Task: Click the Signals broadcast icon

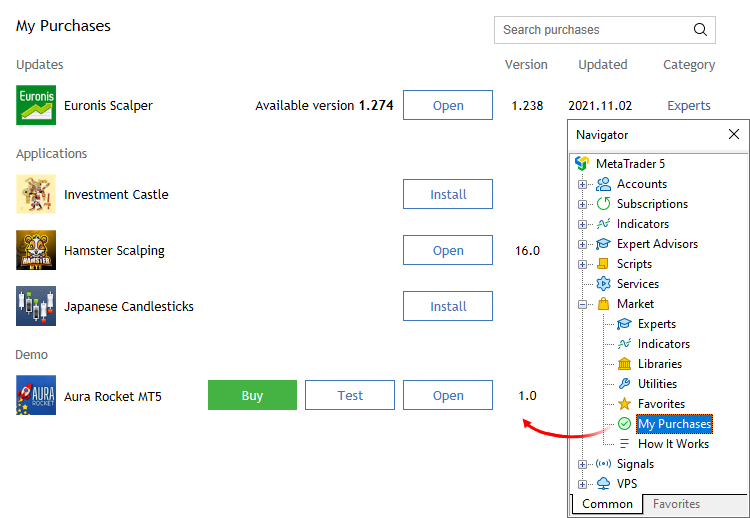Action: (603, 464)
